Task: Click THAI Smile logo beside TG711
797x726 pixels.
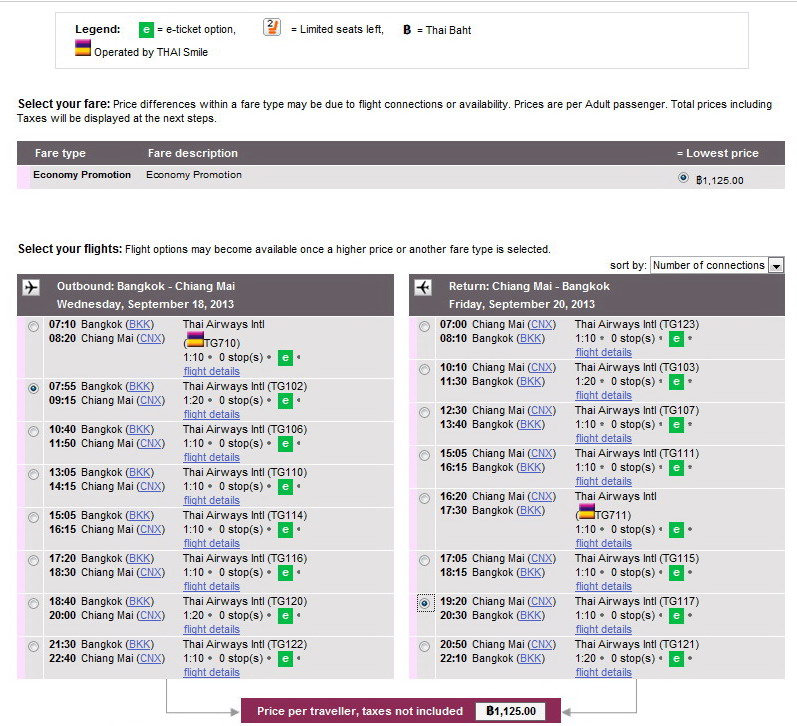Action: click(587, 511)
